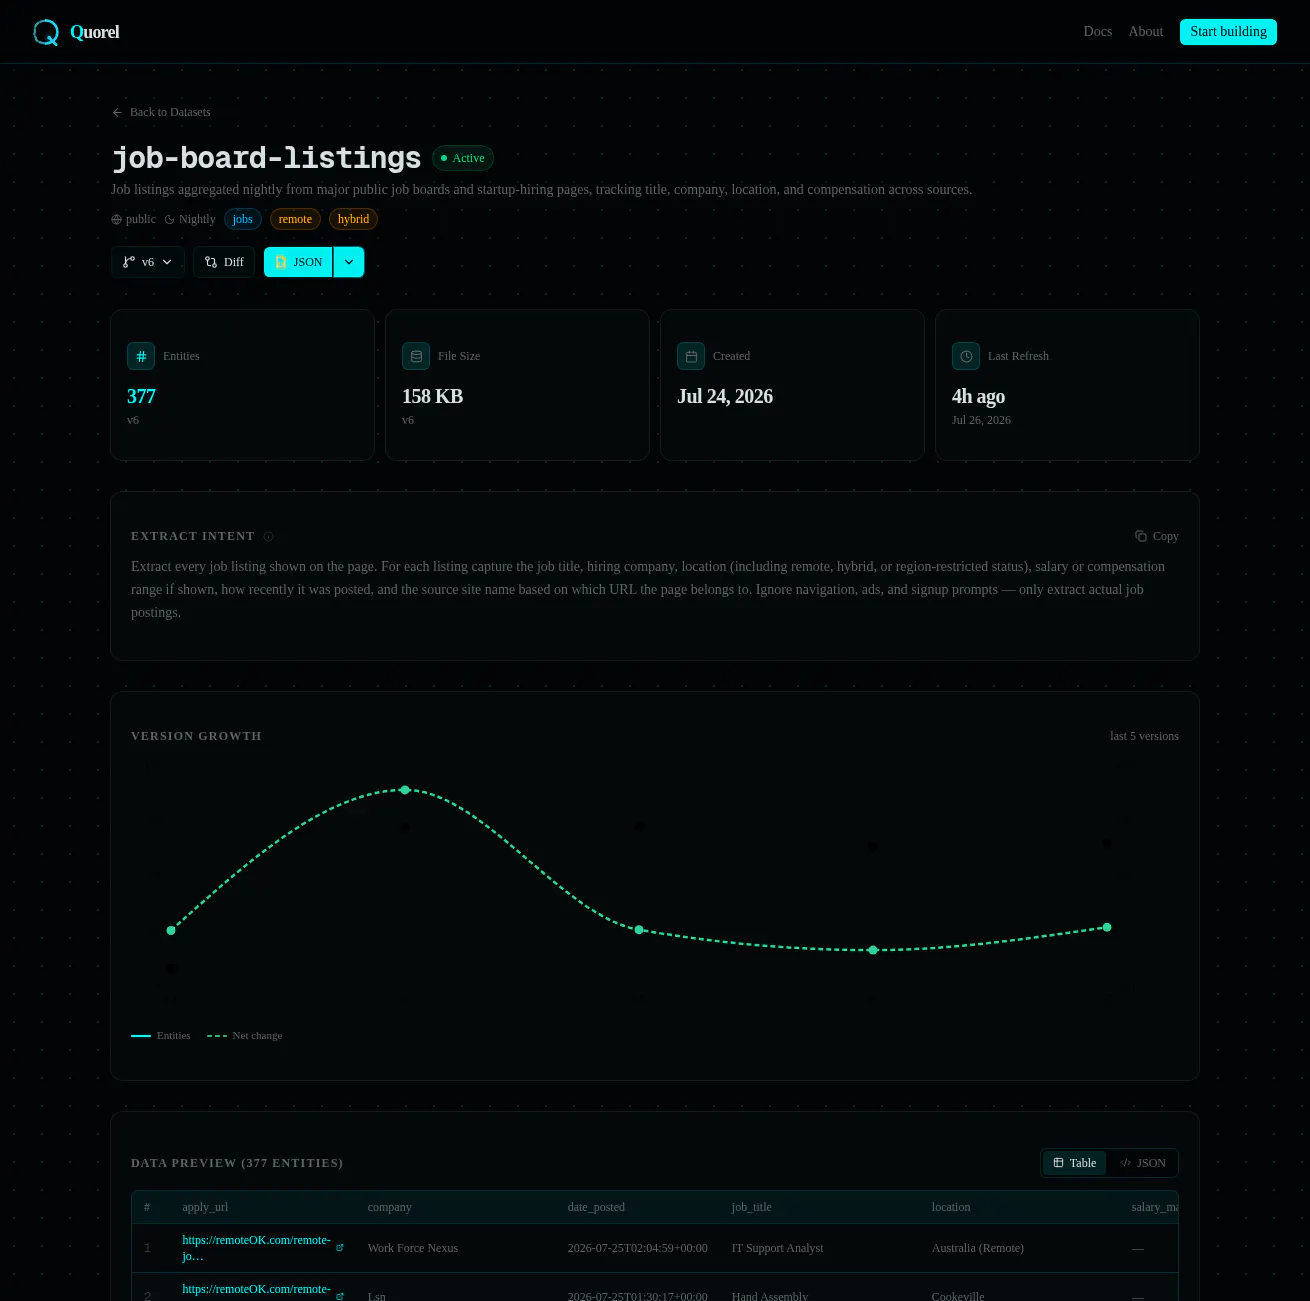The height and width of the screenshot is (1301, 1310).
Task: Click the hash icon in Entities card
Action: click(x=141, y=356)
